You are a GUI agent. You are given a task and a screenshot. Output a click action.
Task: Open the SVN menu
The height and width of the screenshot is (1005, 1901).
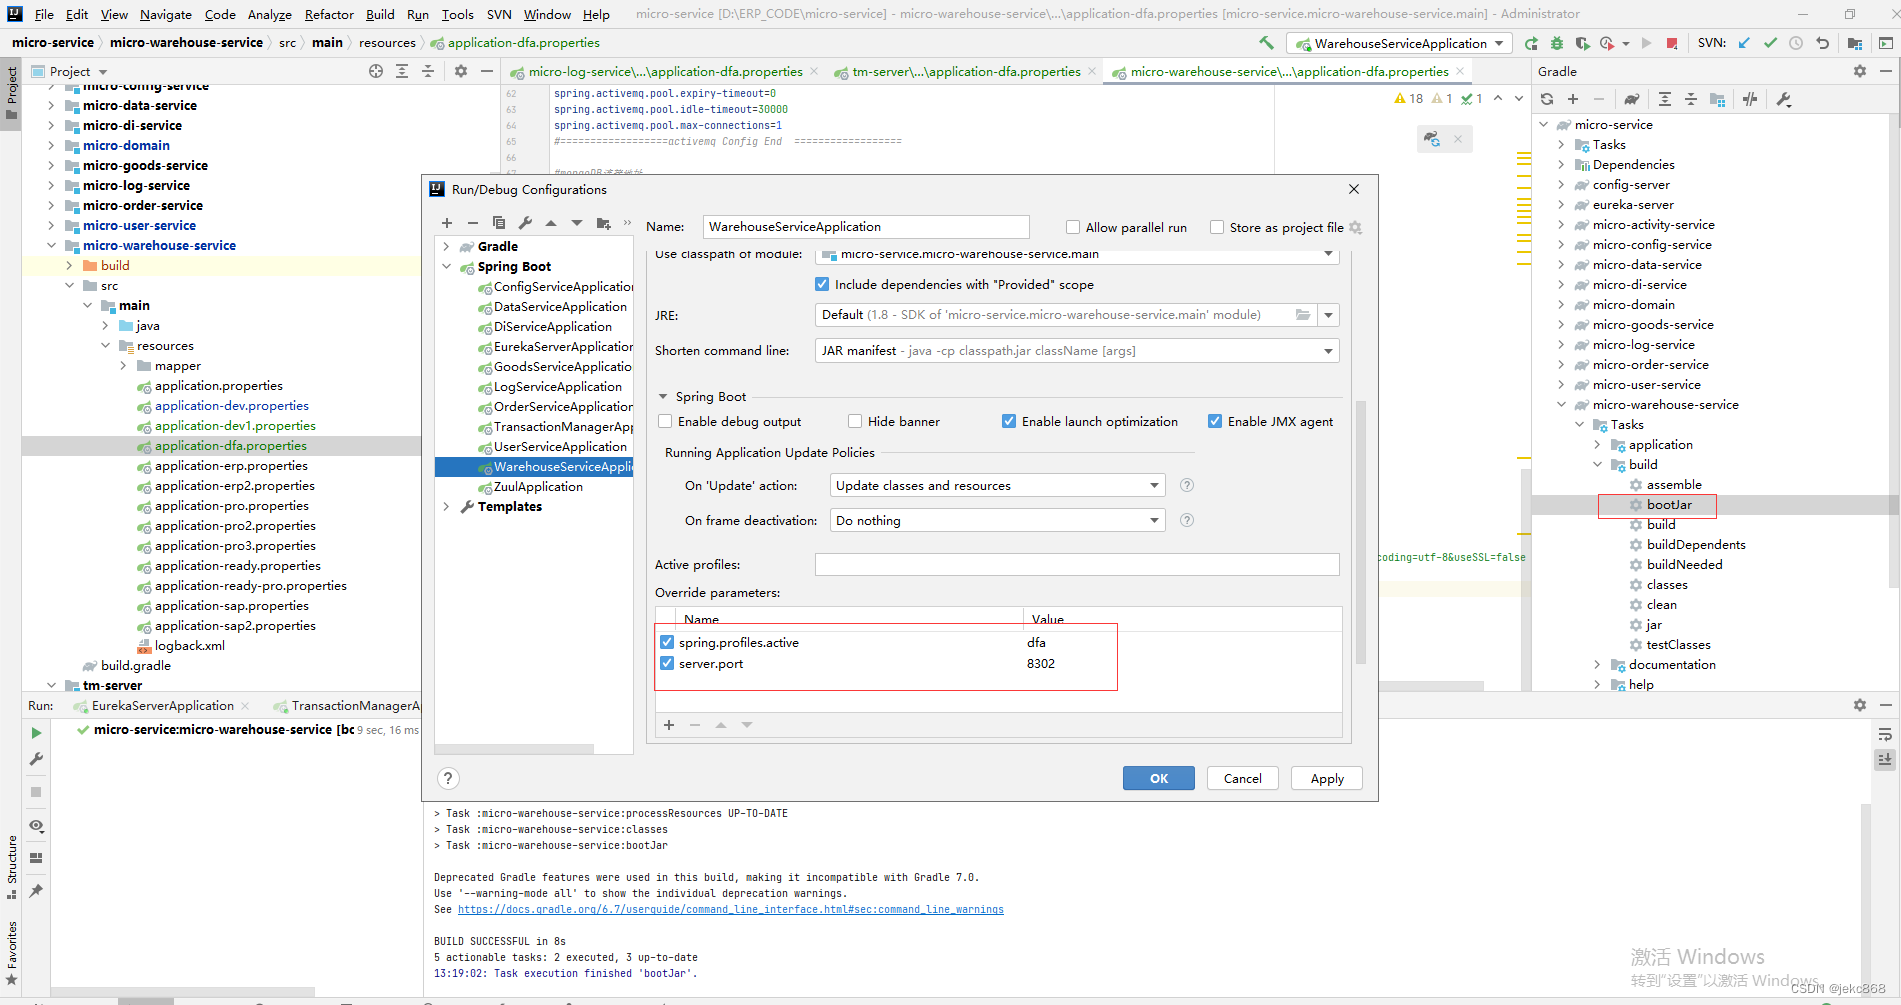(499, 14)
